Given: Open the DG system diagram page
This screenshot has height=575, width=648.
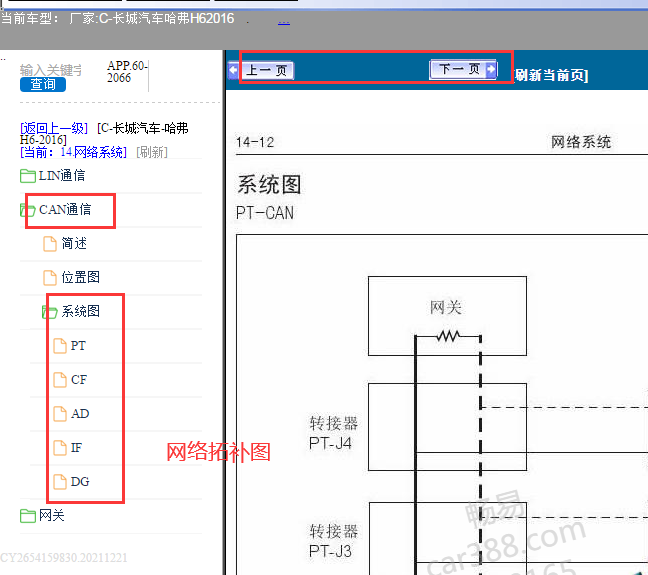Looking at the screenshot, I should click(x=80, y=481).
